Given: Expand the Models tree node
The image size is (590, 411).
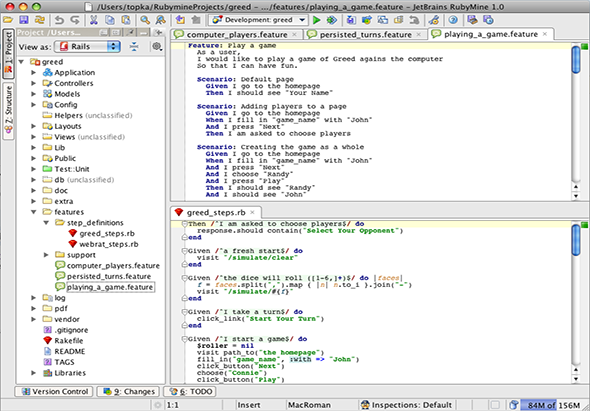Looking at the screenshot, I should [x=34, y=94].
